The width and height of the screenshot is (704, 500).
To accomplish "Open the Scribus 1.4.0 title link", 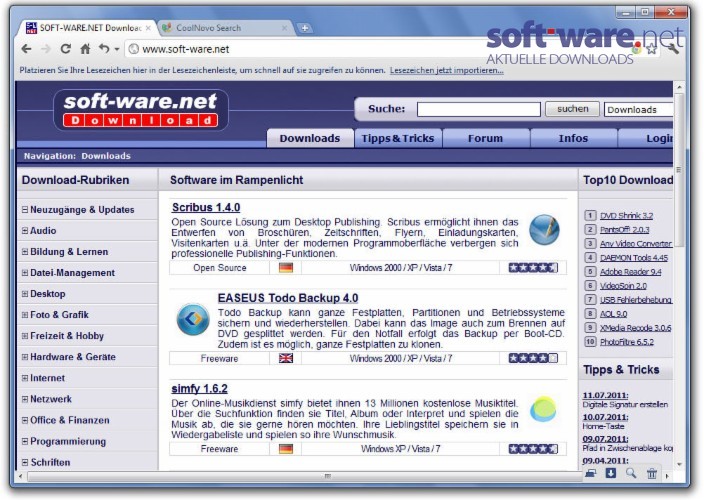I will point(206,207).
